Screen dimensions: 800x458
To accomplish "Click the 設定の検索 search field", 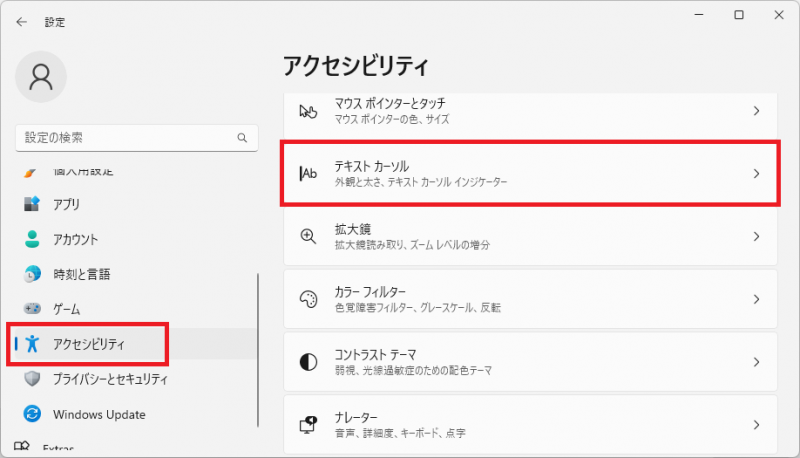I will point(136,138).
